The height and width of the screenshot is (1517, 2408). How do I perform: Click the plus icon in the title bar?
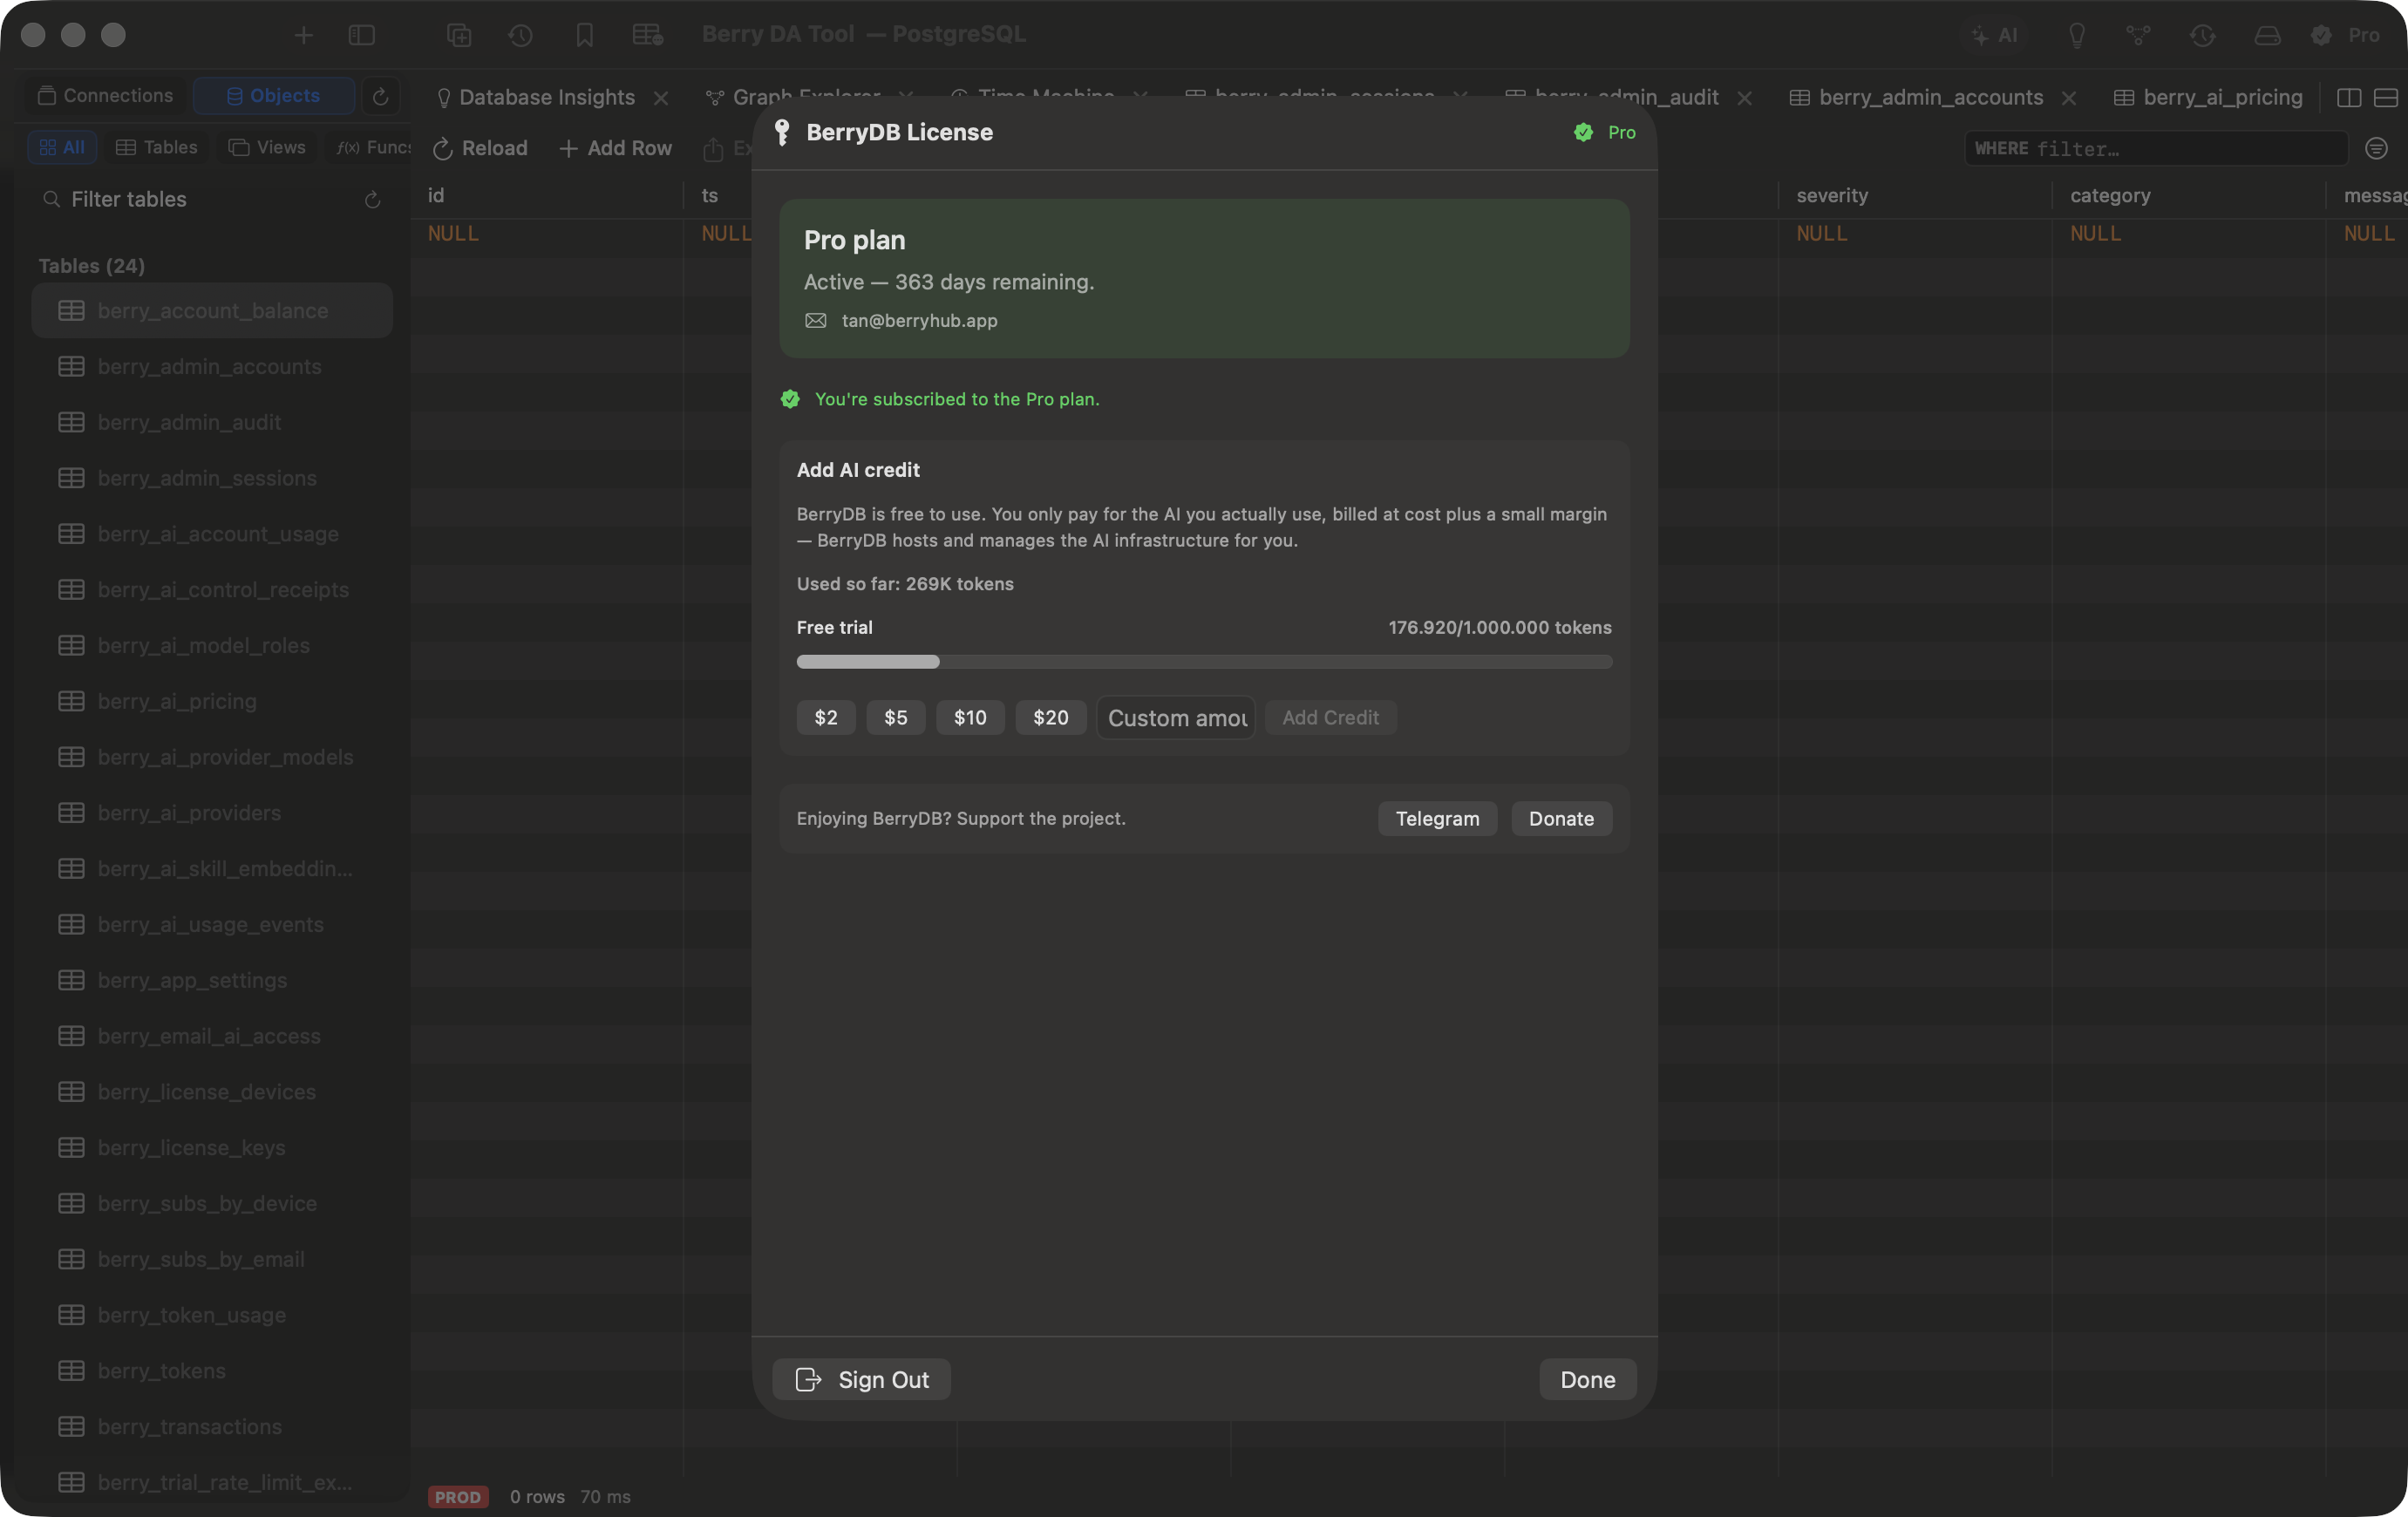(x=303, y=35)
